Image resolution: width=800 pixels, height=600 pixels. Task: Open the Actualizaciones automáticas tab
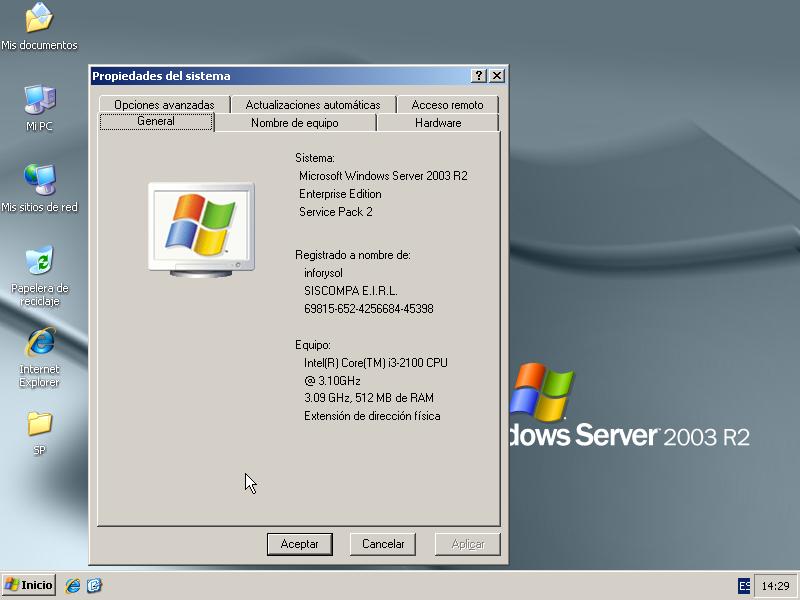click(x=313, y=105)
